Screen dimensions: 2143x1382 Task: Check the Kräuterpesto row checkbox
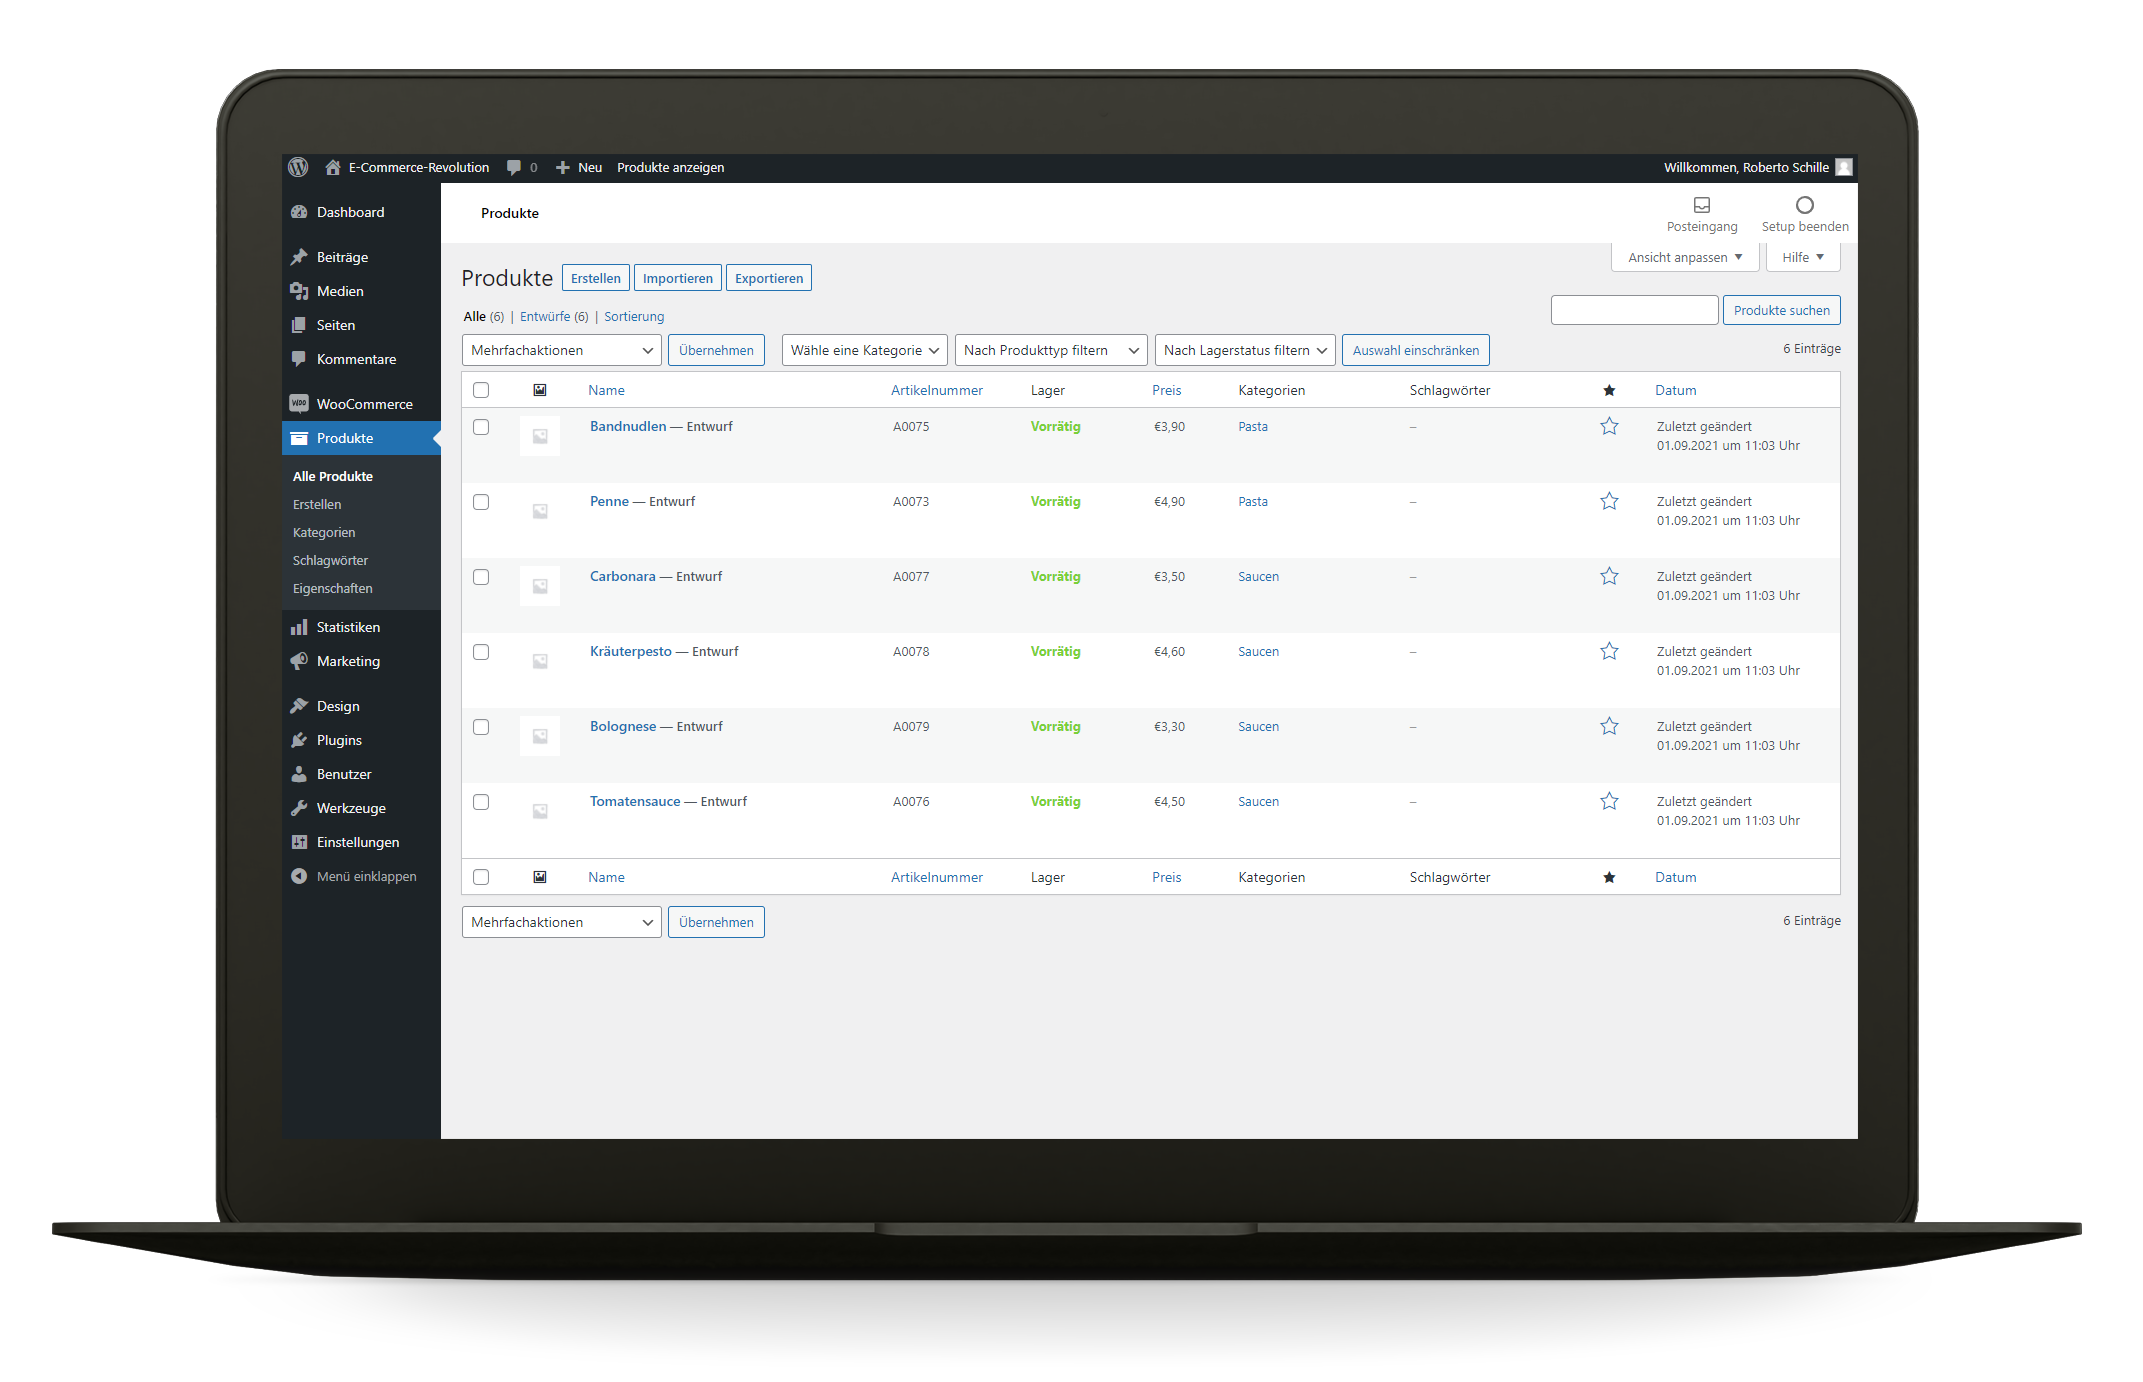click(481, 652)
